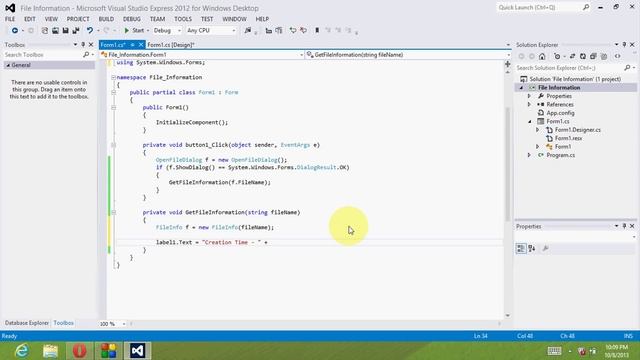This screenshot has width=640, height=360.
Task: Click the Pending Changes Filter icon
Action: click(557, 56)
